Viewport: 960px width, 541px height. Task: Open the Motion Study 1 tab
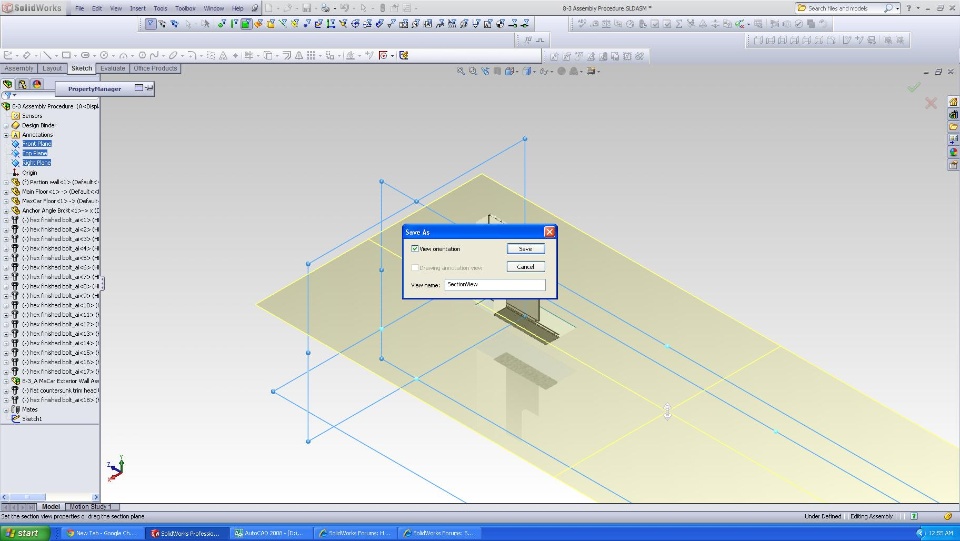point(91,507)
